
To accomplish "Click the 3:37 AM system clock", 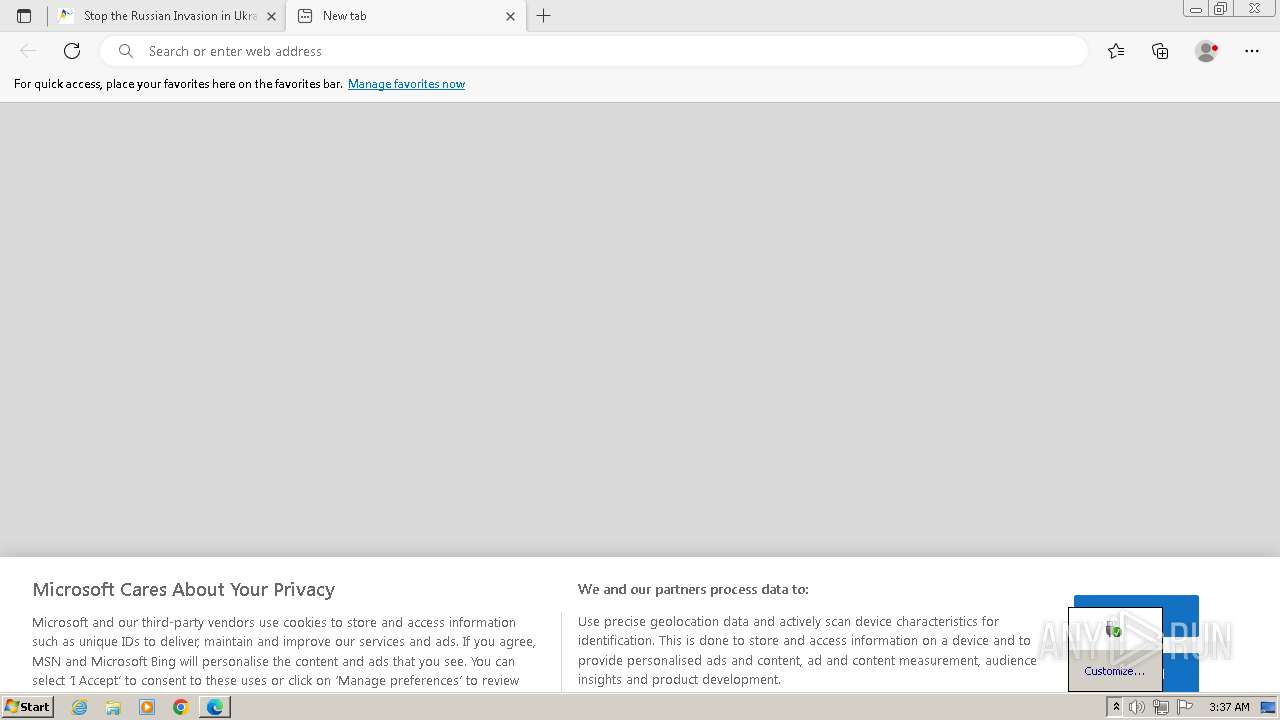I will coord(1229,707).
